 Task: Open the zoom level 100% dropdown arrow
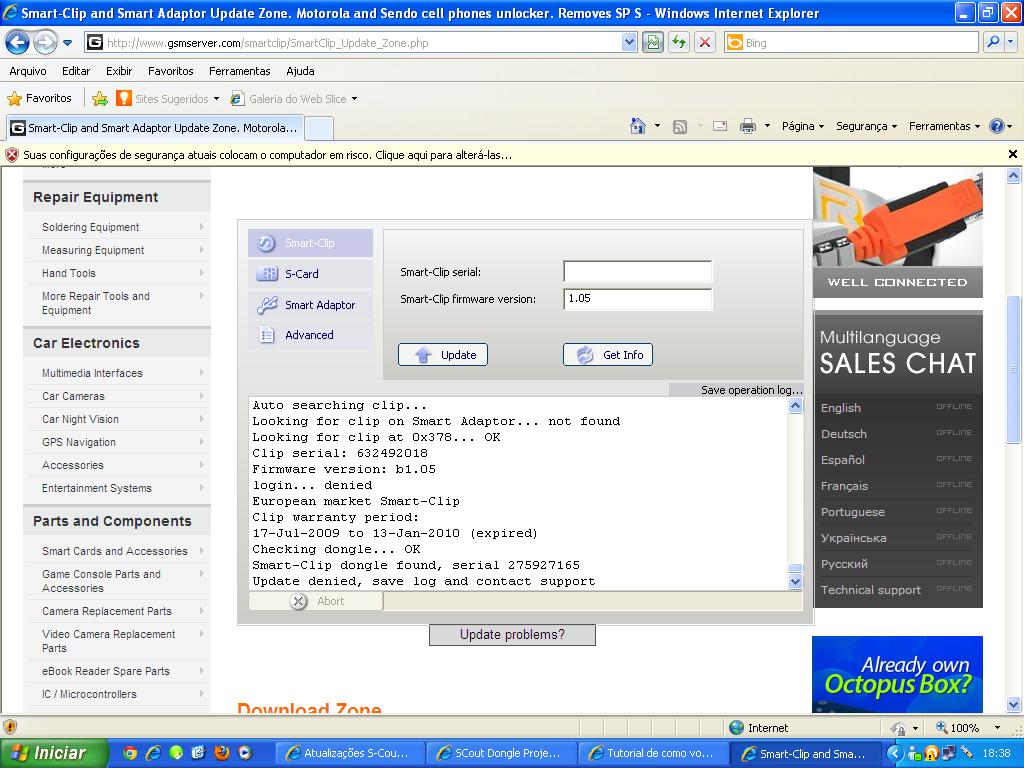(997, 728)
